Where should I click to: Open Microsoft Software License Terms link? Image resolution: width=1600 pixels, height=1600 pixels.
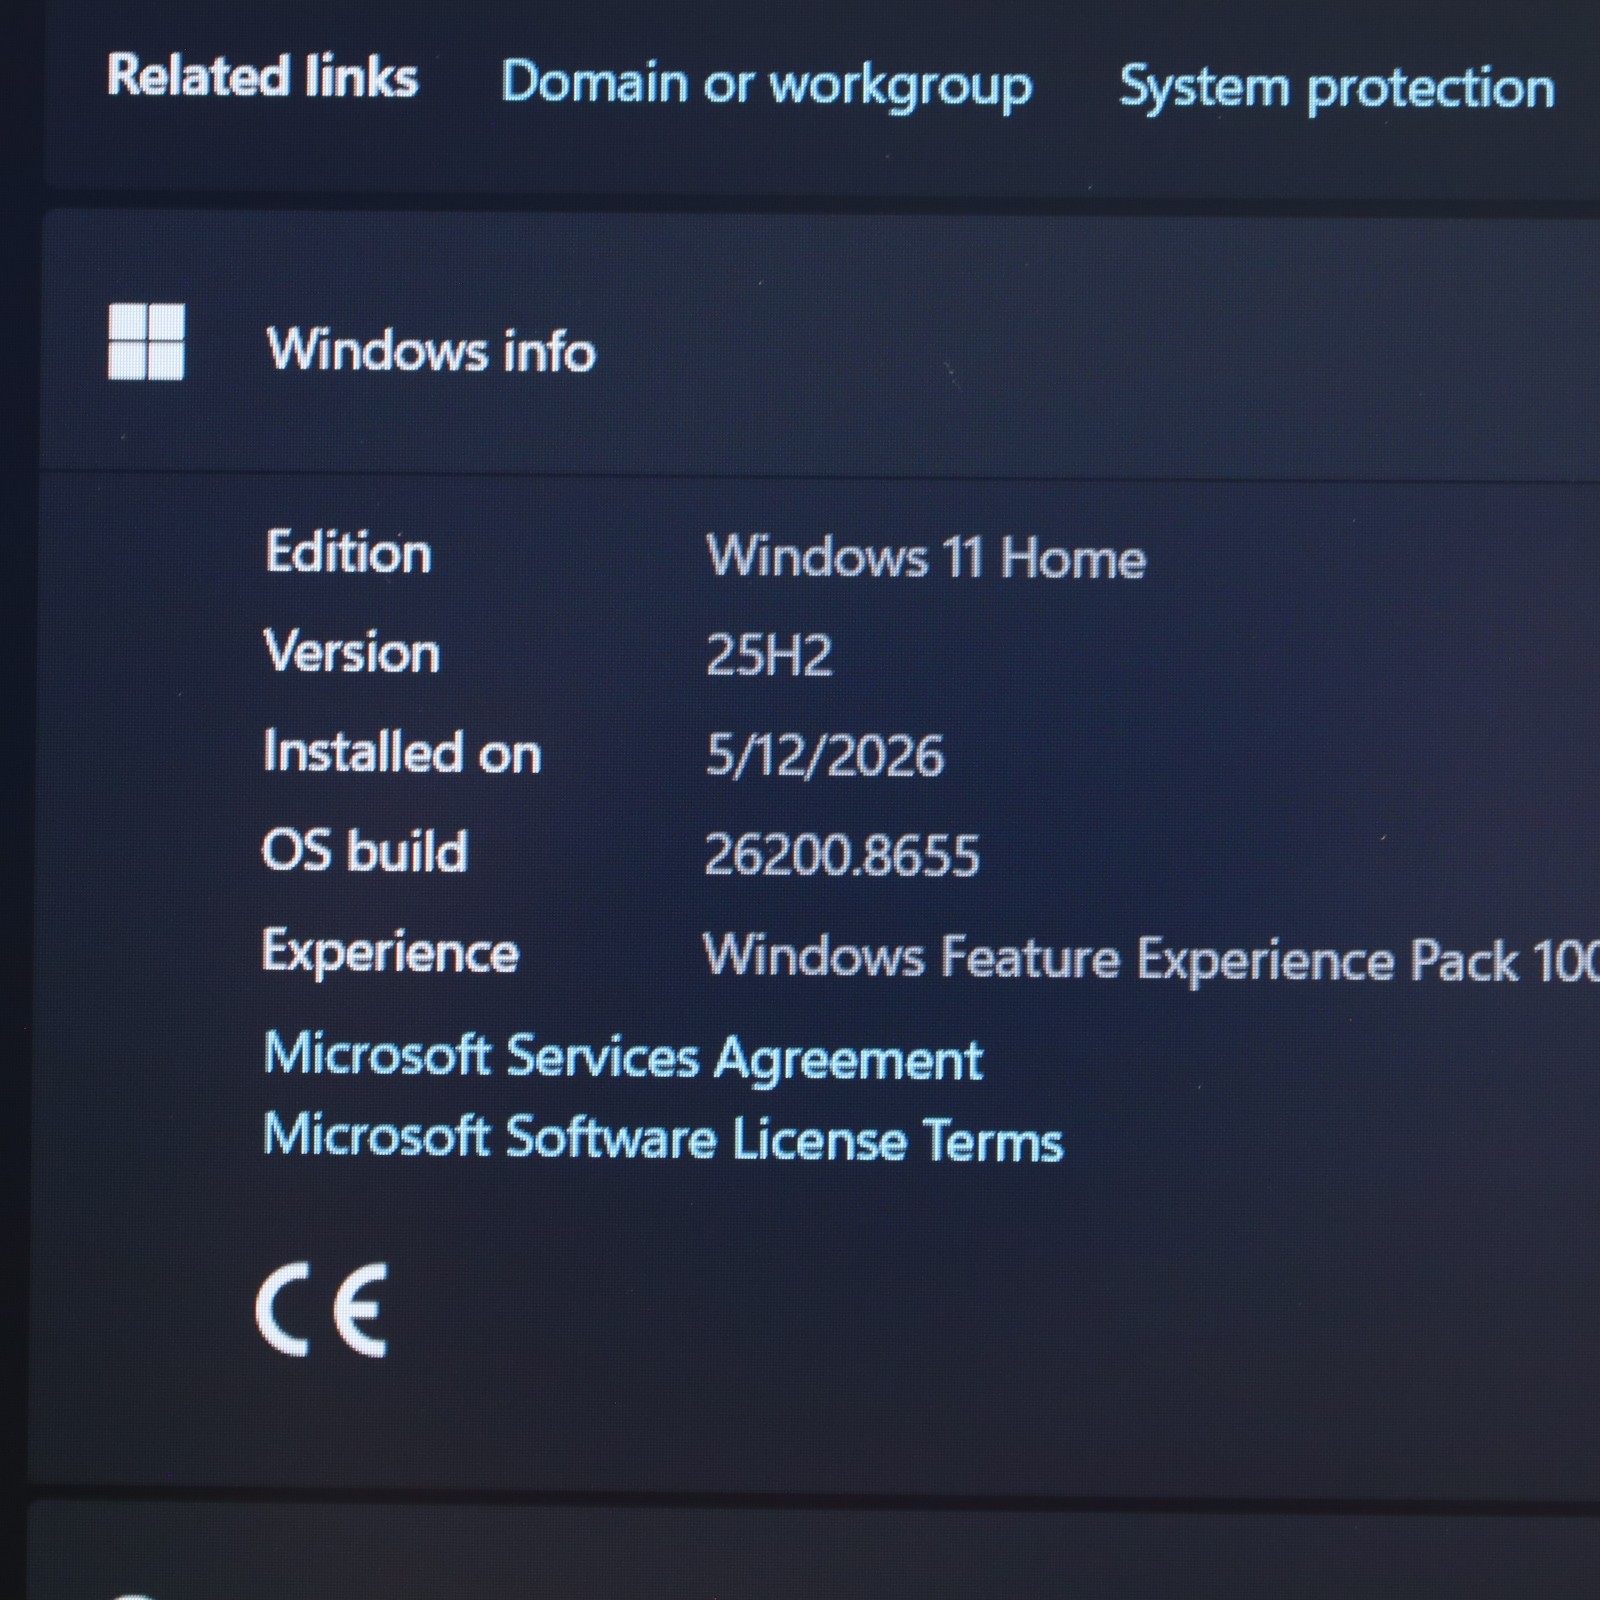pos(663,1138)
